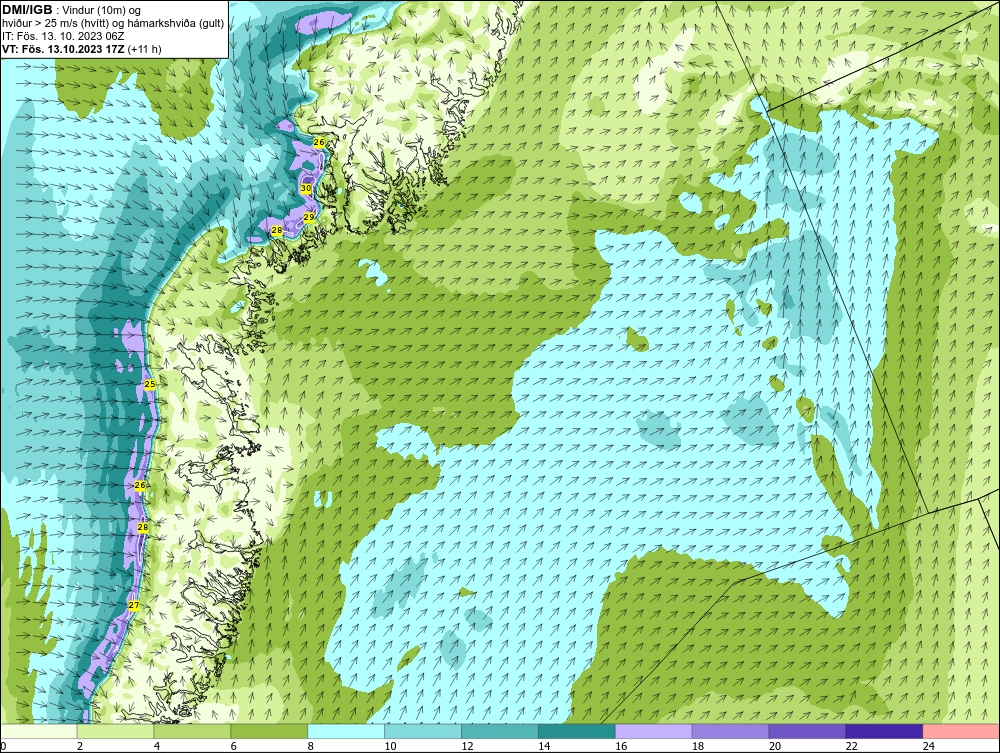1000x753 pixels.
Task: Pick the 22–24 m/s dark indigo legend swatch
Action: point(884,731)
